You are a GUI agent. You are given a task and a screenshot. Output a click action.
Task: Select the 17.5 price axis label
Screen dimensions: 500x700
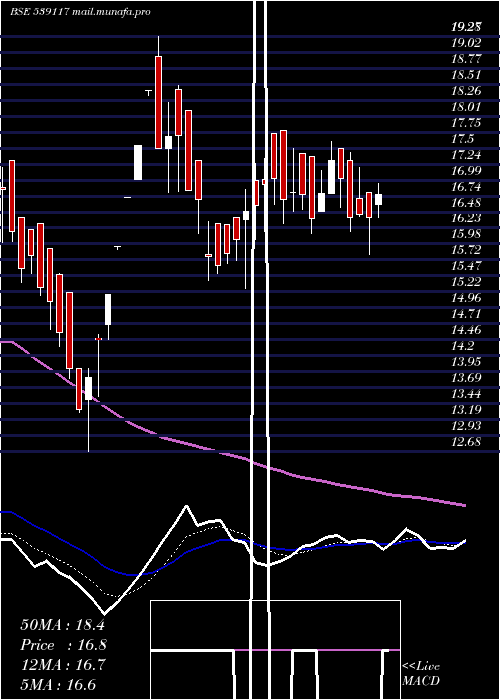tap(462, 139)
